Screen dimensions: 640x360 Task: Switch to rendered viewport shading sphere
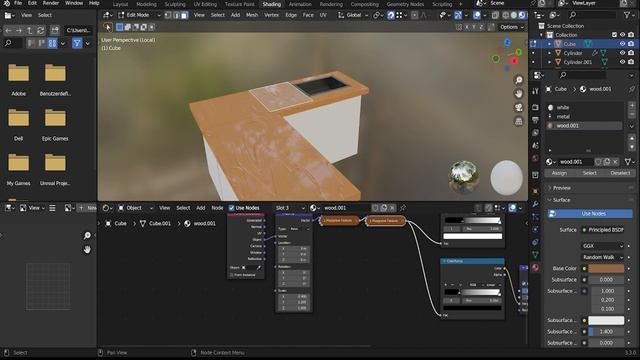click(x=522, y=15)
